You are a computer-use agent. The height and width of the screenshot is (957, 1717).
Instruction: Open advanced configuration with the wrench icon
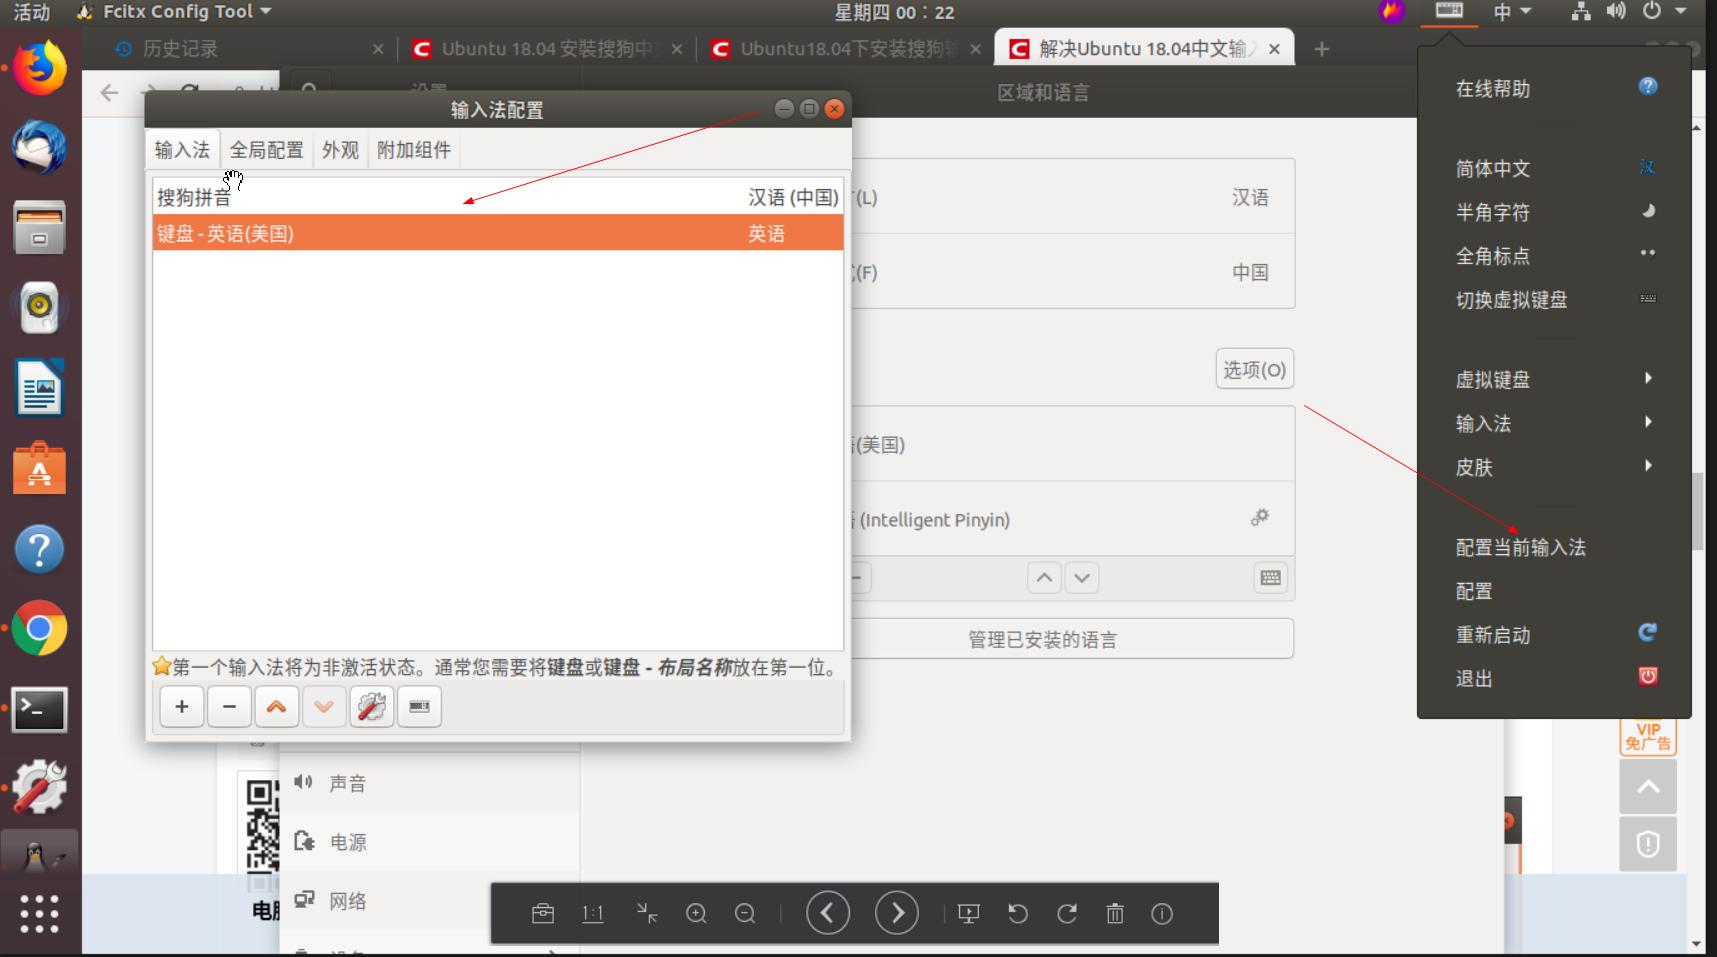coord(371,706)
